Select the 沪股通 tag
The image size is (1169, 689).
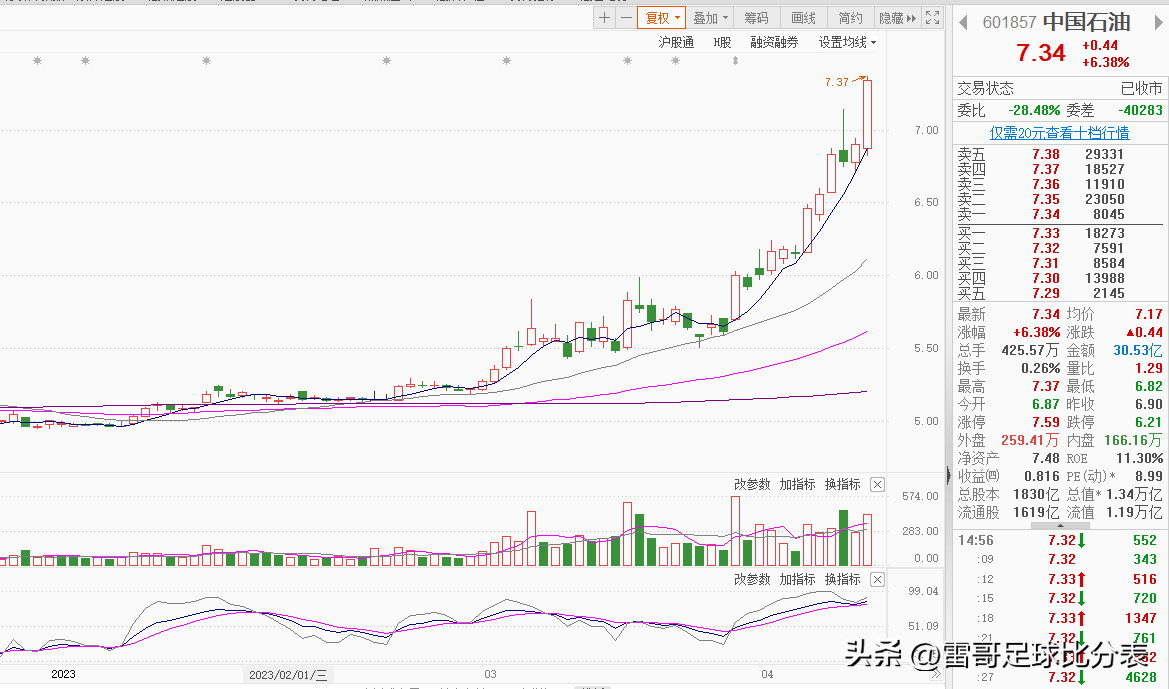(676, 43)
